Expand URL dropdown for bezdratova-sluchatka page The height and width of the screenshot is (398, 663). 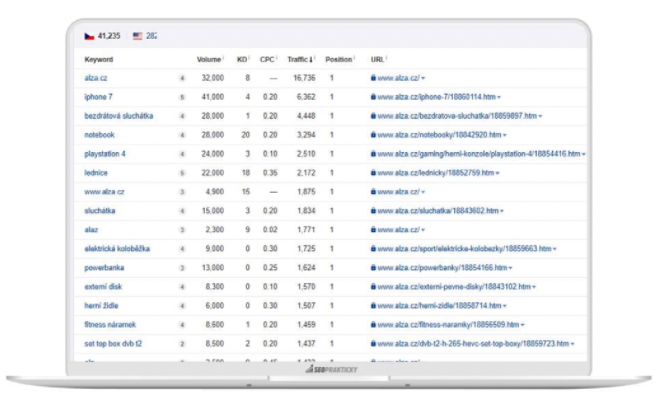coord(540,117)
